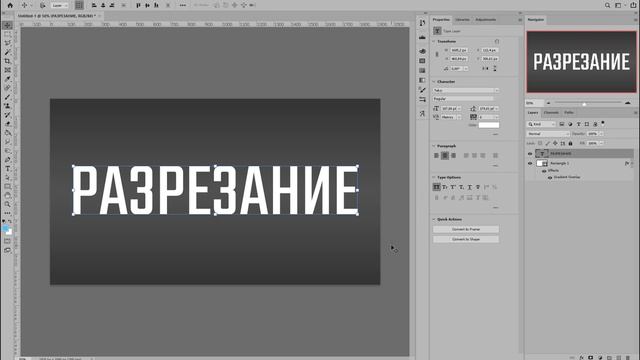Switch to the Libraries tab

(x=462, y=20)
